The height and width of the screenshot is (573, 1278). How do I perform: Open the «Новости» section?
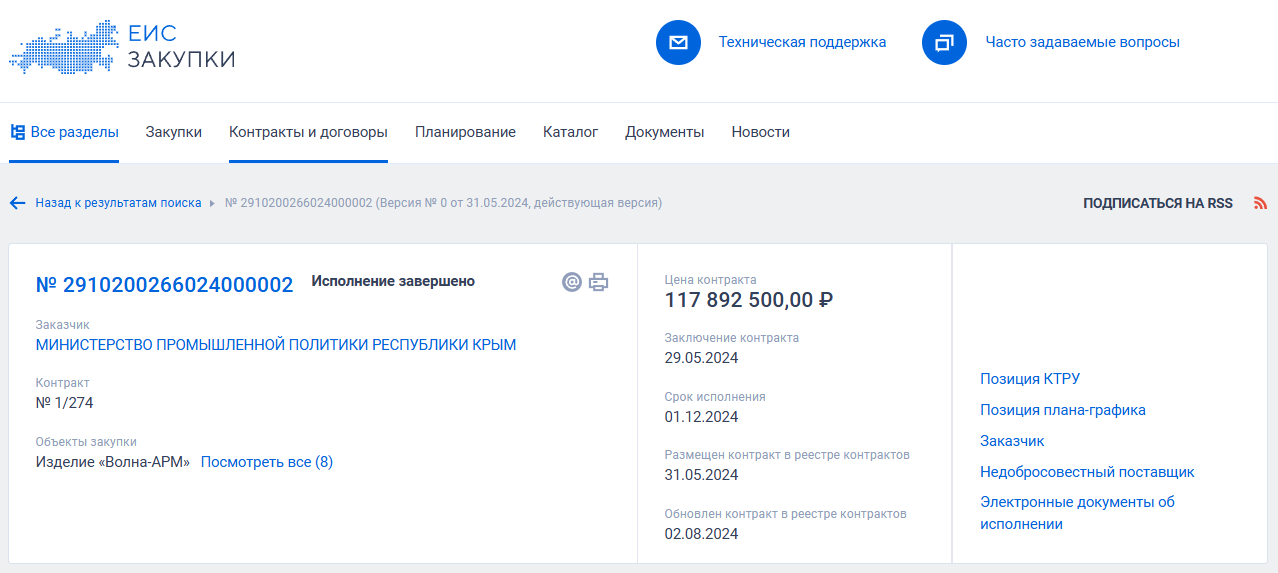(760, 132)
